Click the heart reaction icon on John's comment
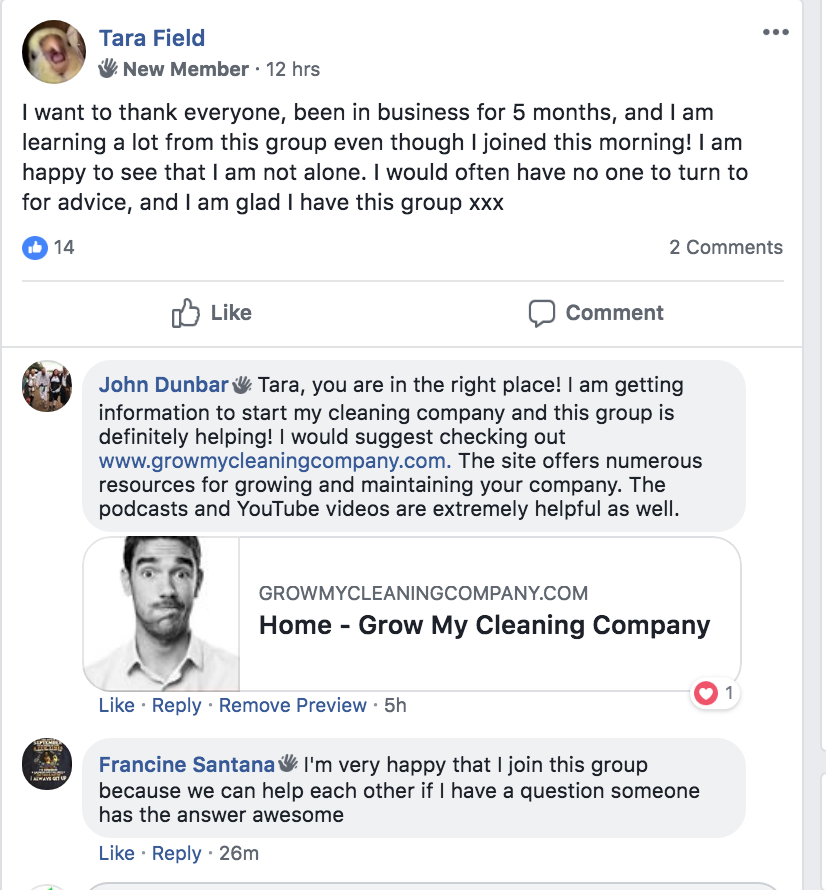This screenshot has width=826, height=890. pos(707,693)
